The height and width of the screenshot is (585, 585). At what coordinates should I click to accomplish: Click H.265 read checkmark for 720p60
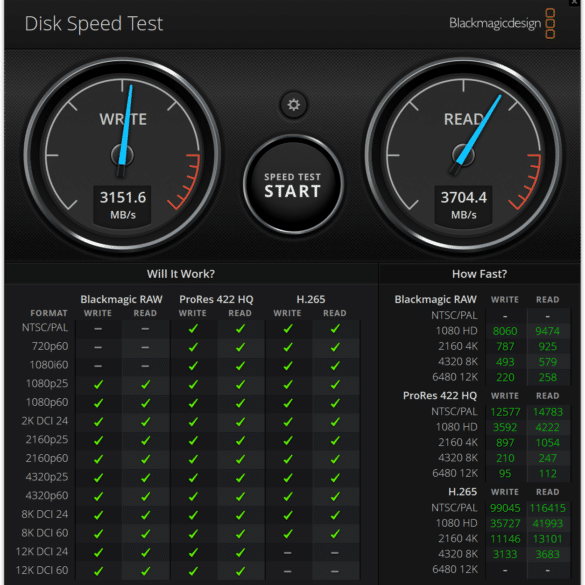pos(335,347)
